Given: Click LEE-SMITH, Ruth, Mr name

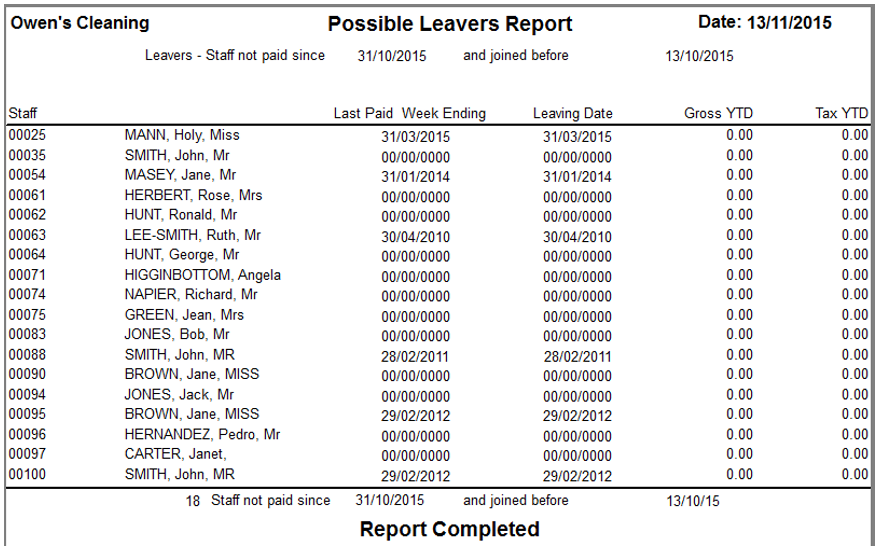Looking at the screenshot, I should point(193,235).
